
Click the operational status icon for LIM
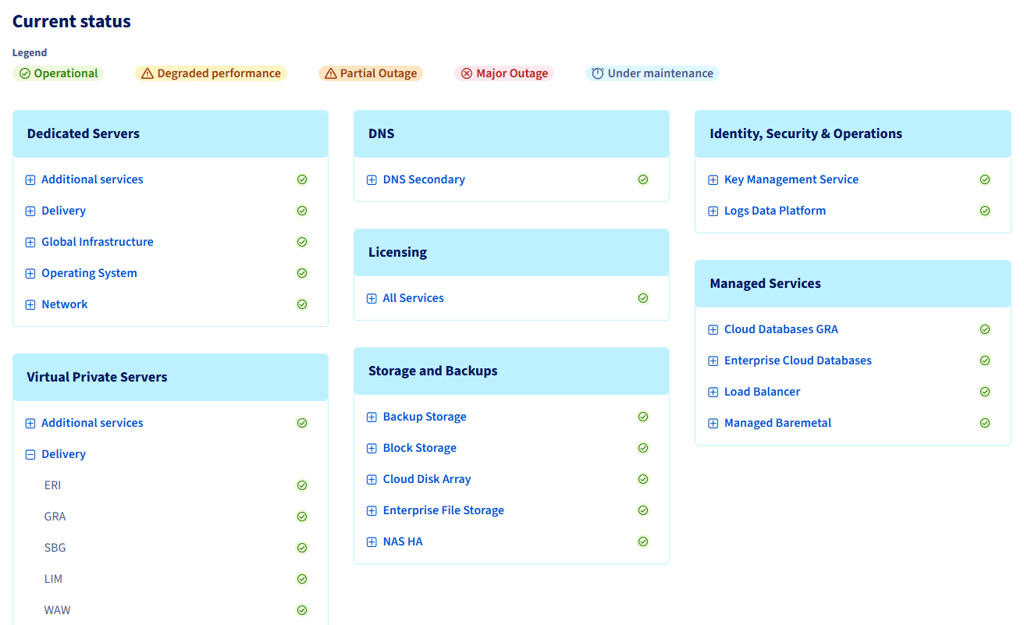coord(302,579)
